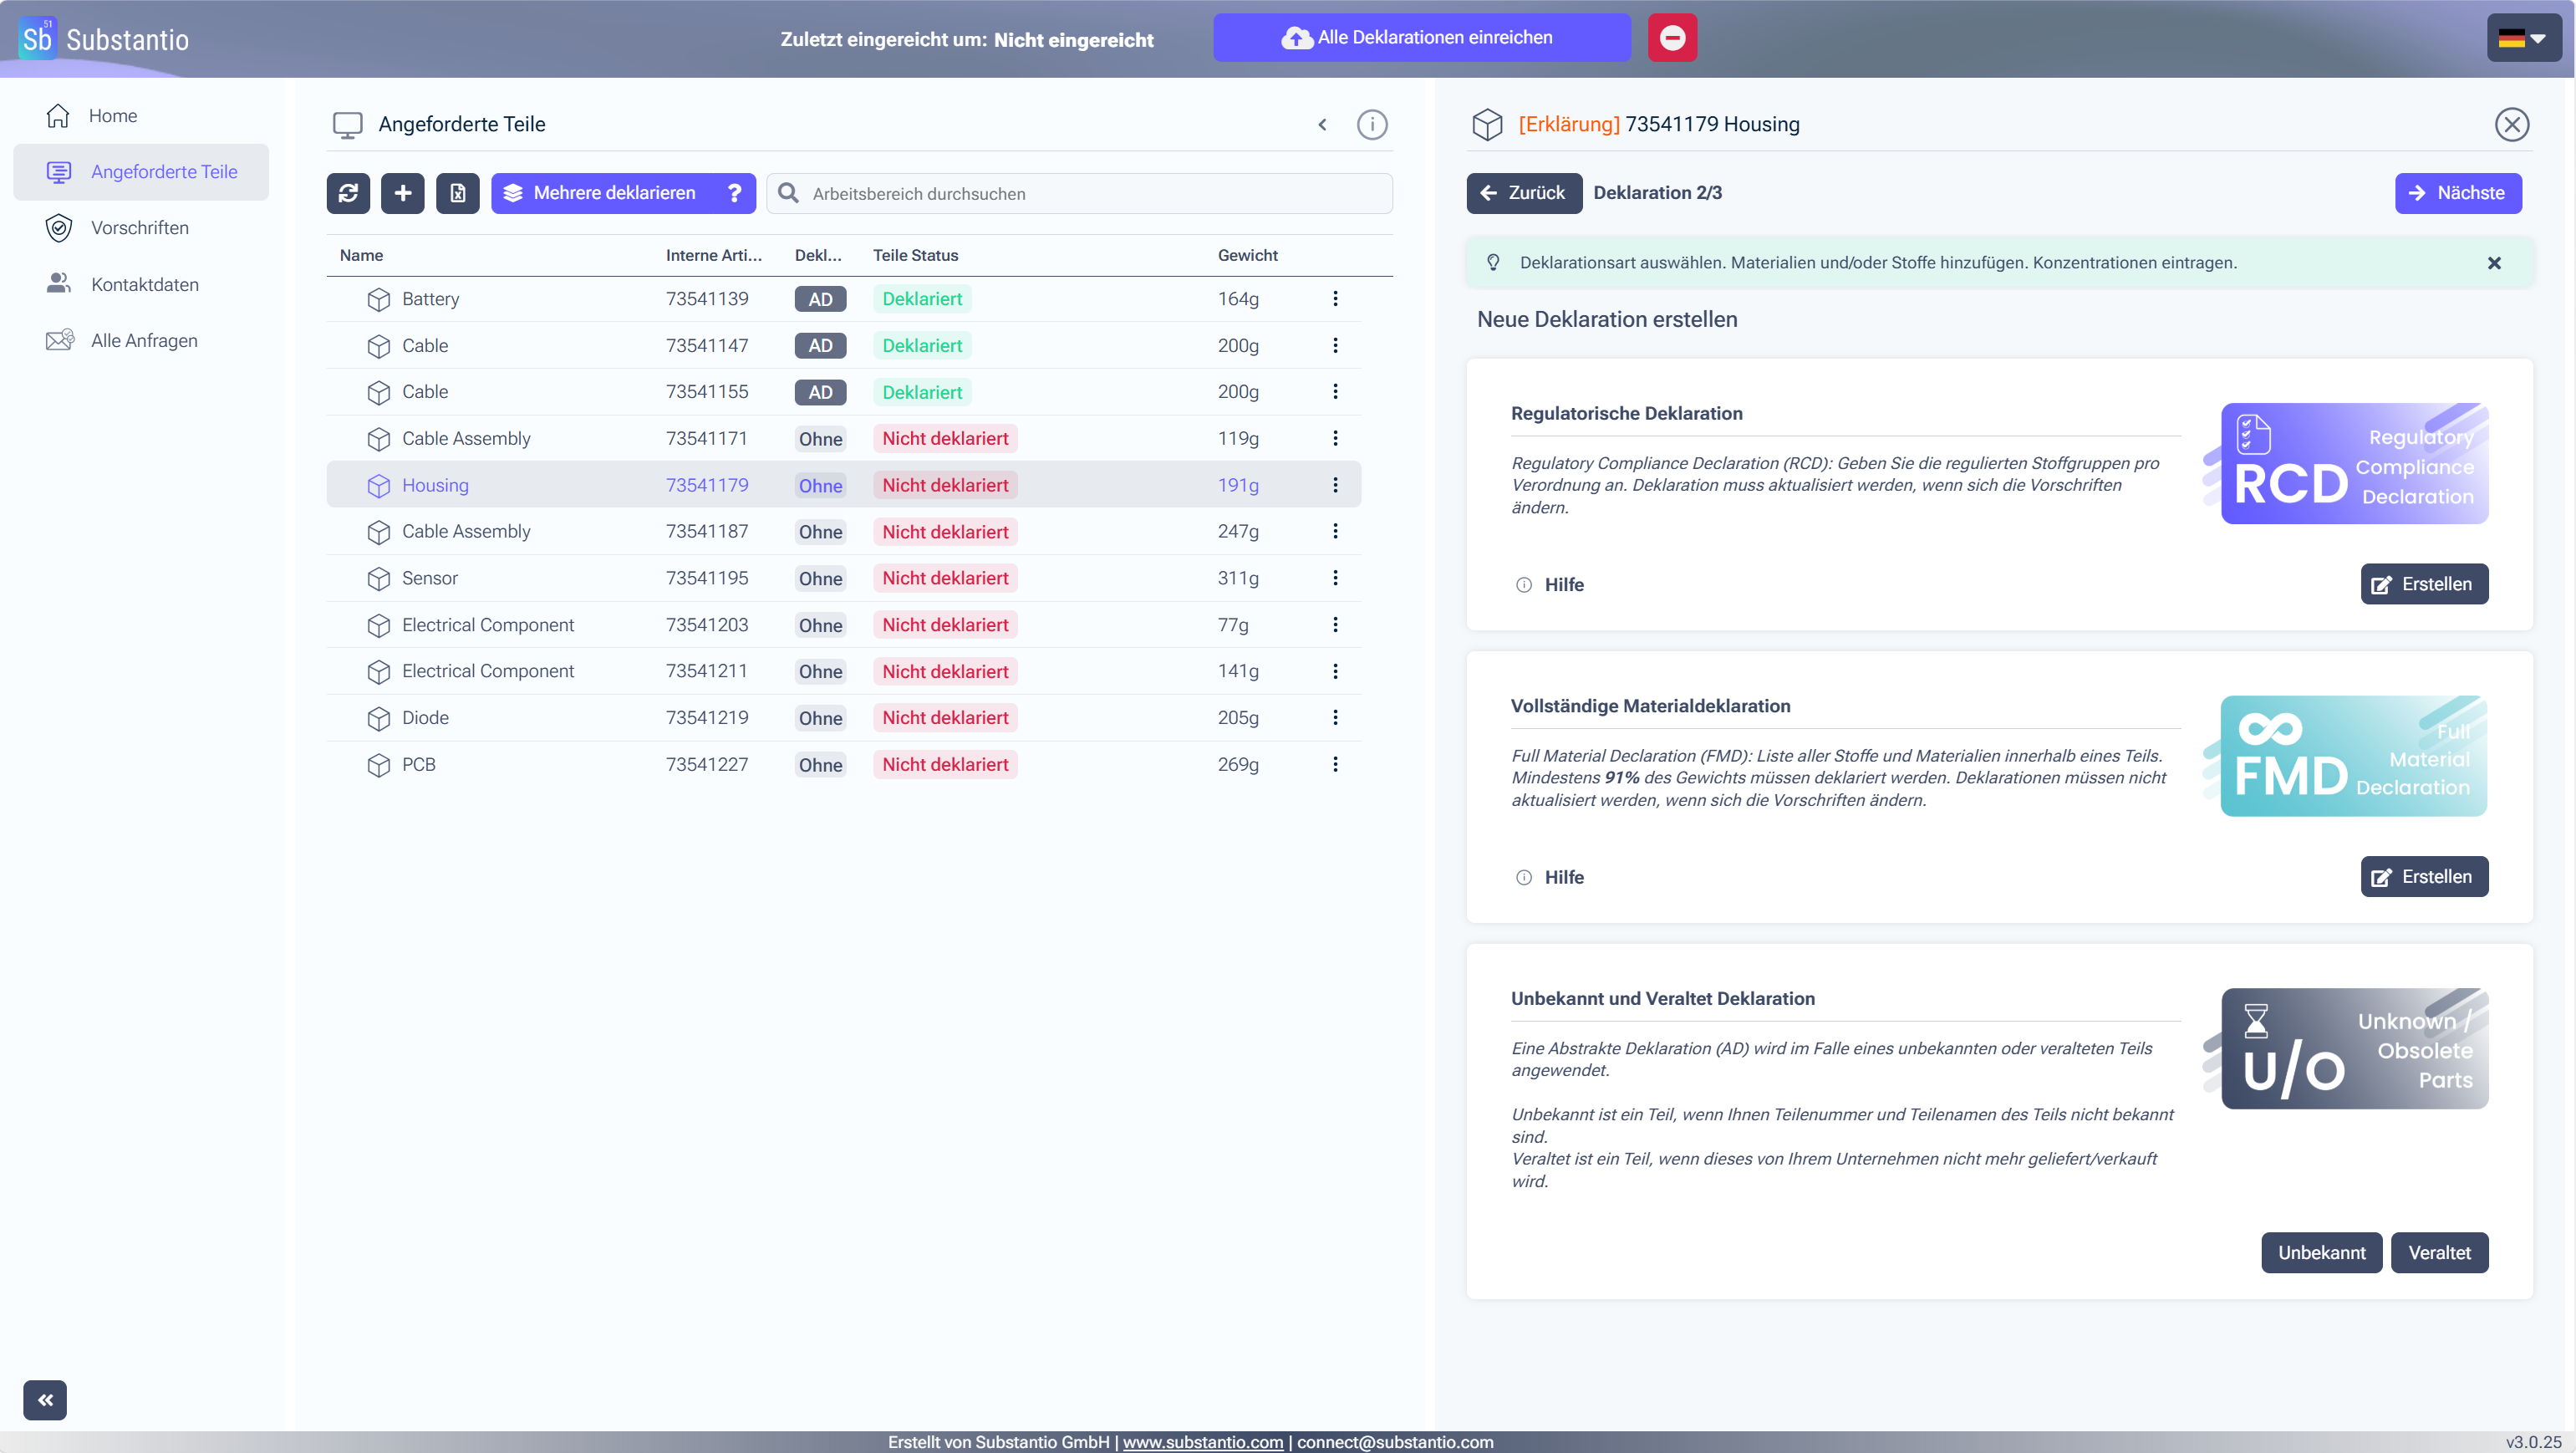Click the Excel export icon button
The image size is (2576, 1453).
click(x=458, y=193)
